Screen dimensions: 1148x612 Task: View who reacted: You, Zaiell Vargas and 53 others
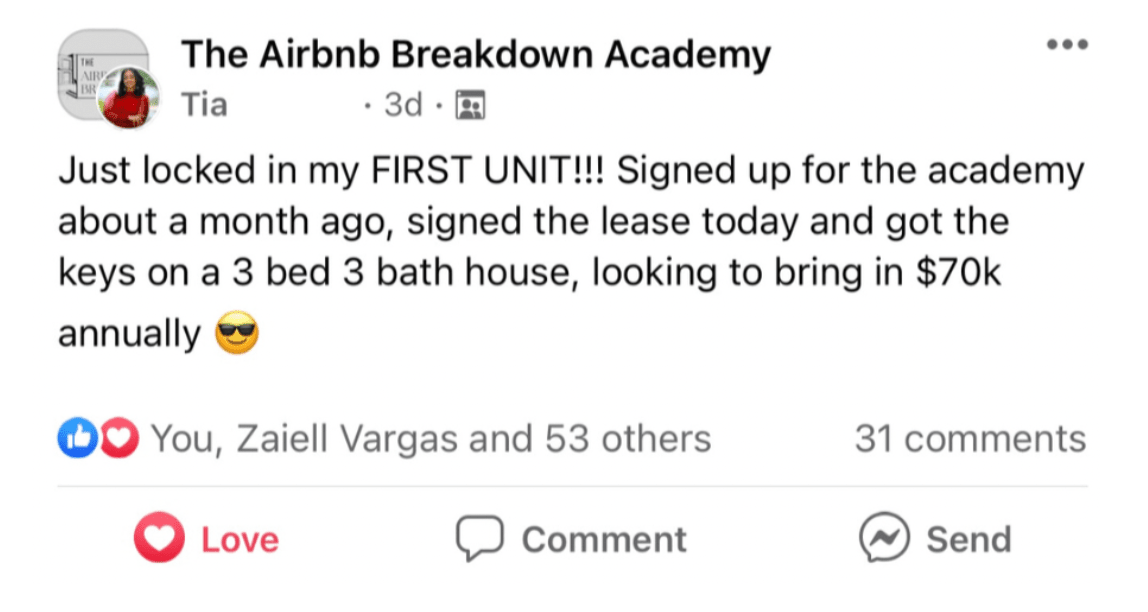coord(430,438)
